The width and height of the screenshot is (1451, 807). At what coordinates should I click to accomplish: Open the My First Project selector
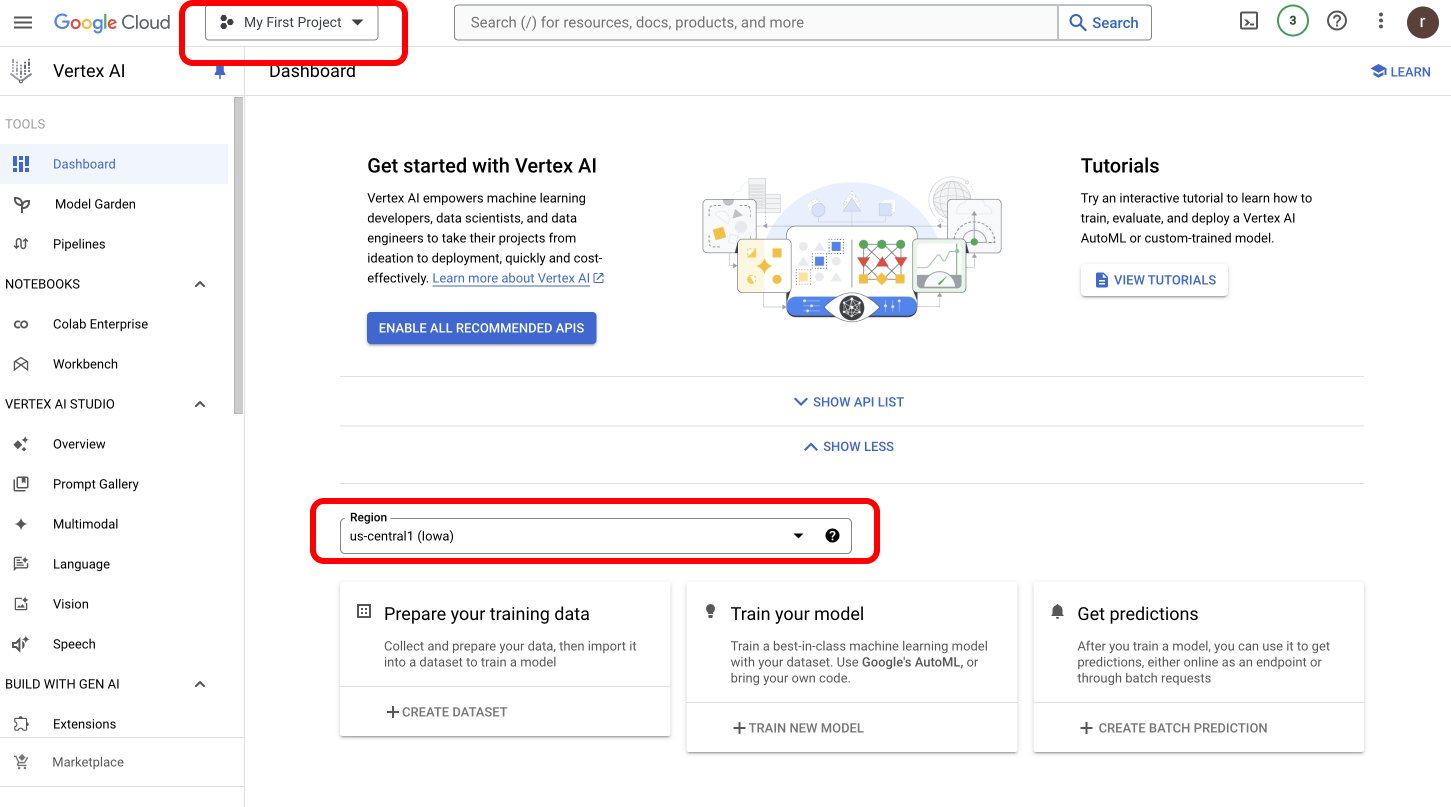292,23
